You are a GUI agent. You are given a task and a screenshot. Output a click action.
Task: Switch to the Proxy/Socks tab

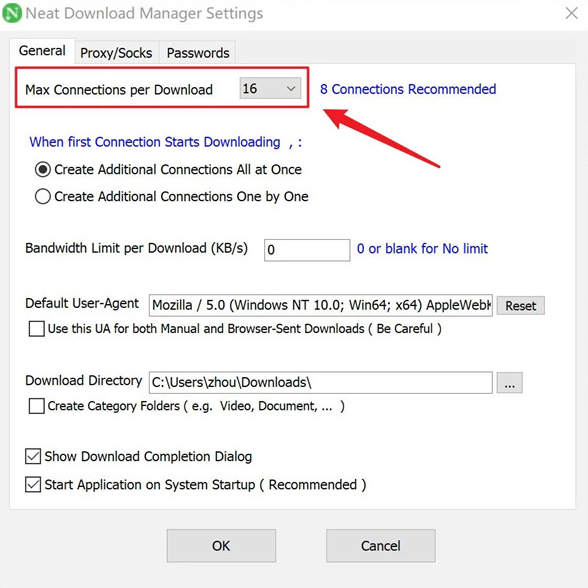point(116,53)
